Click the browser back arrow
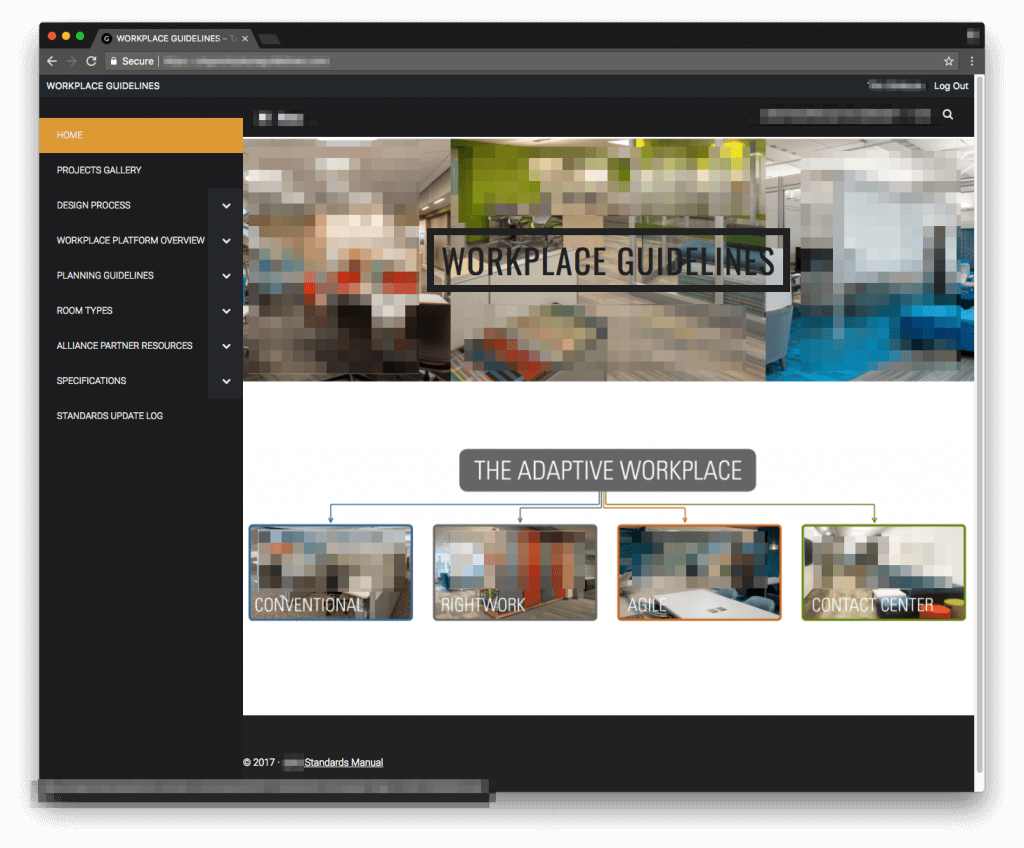Screen dimensions: 1024x848 click(x=51, y=60)
